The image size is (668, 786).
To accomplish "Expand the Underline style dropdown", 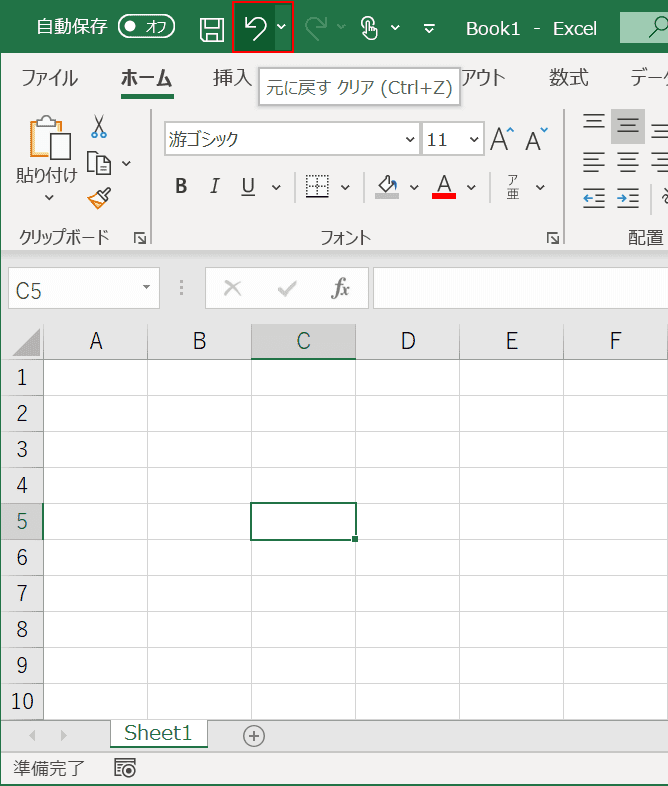I will point(276,187).
